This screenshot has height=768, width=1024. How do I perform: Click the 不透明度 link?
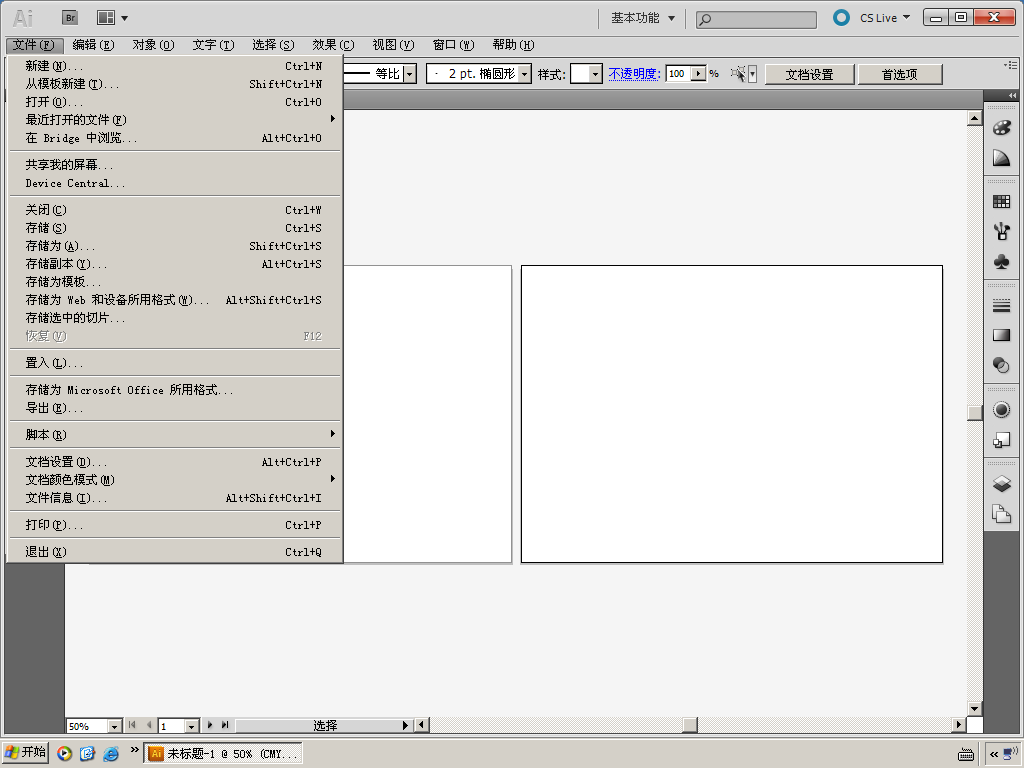[x=634, y=74]
